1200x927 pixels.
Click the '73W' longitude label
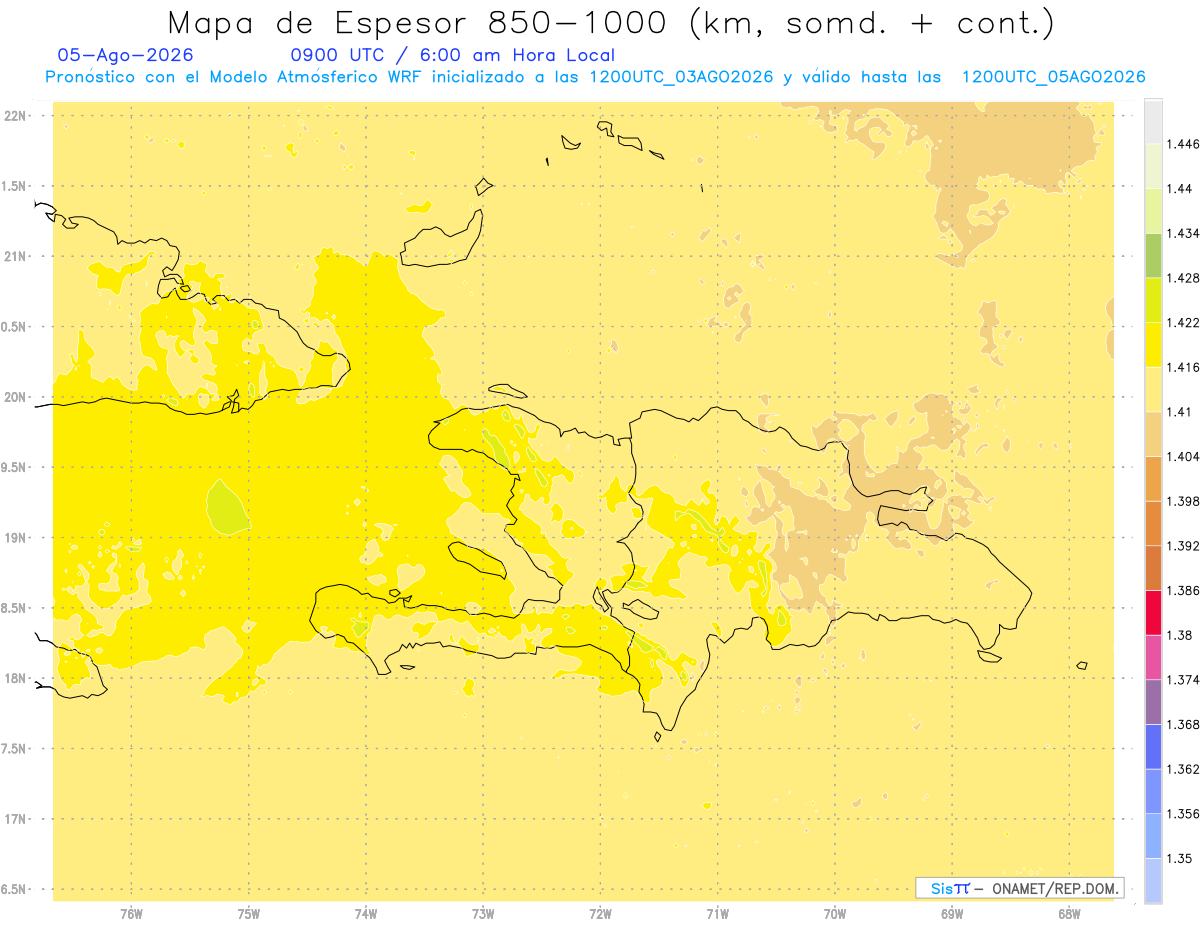point(483,914)
